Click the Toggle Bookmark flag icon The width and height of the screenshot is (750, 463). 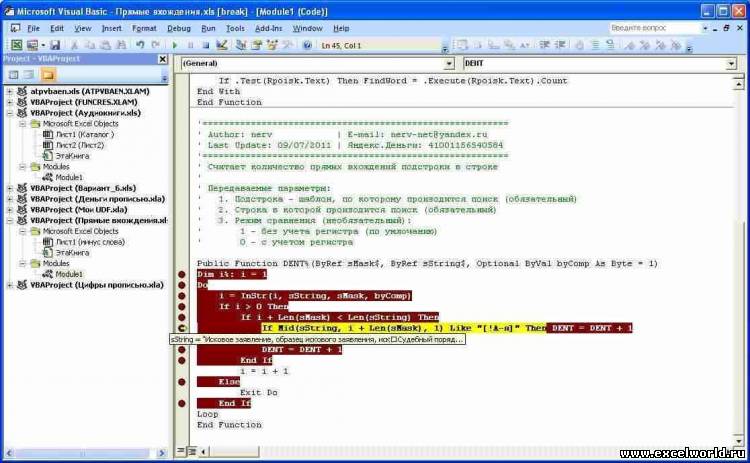click(x=630, y=45)
